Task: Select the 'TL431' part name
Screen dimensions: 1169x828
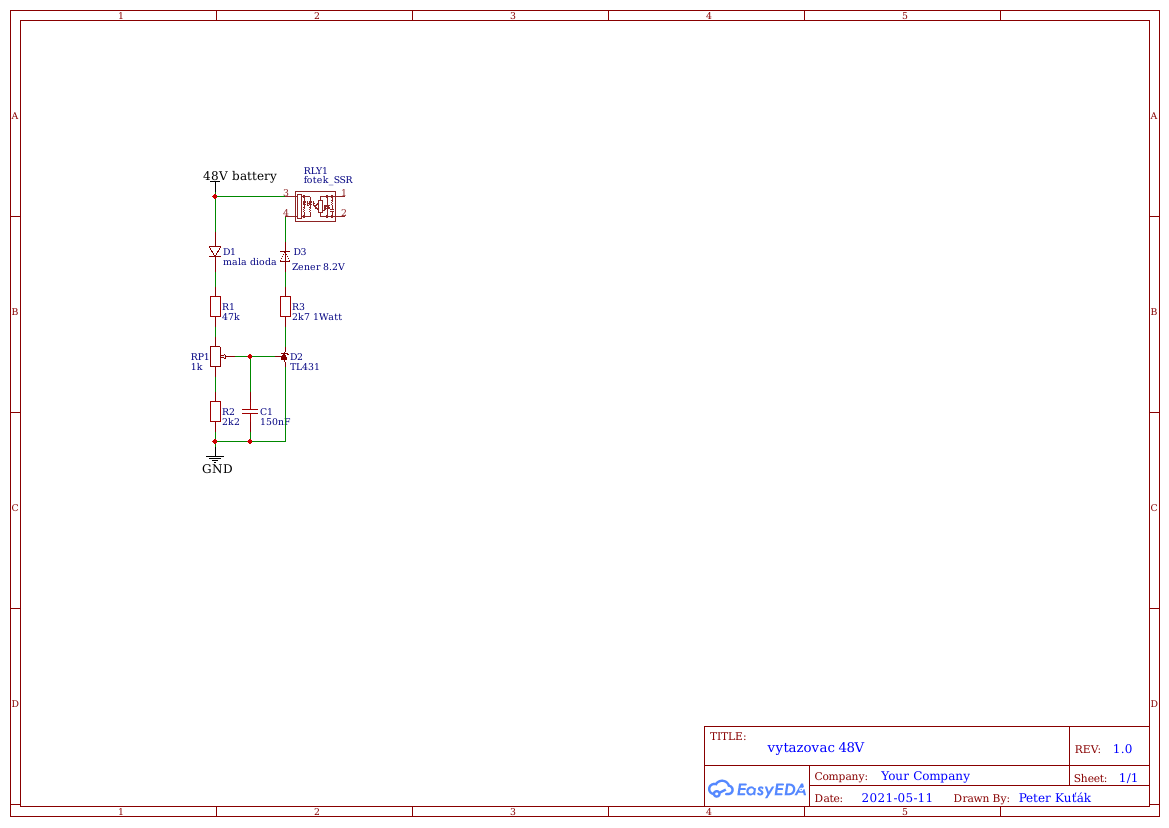Action: [x=305, y=367]
